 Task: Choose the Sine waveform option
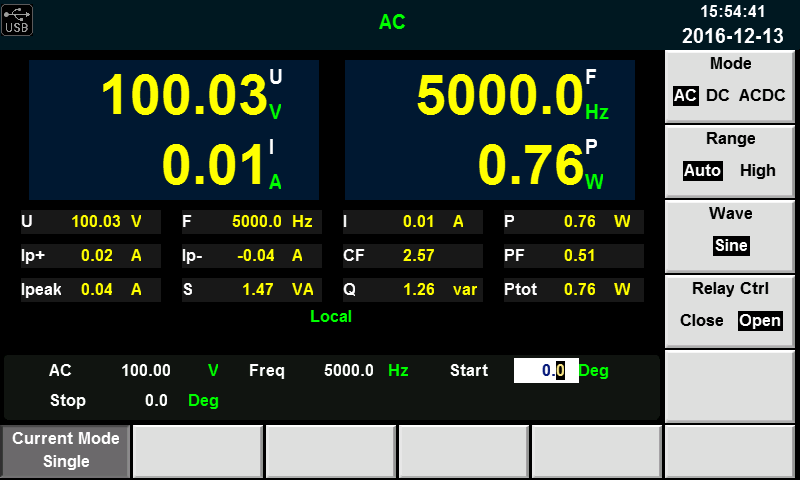pyautogui.click(x=731, y=245)
